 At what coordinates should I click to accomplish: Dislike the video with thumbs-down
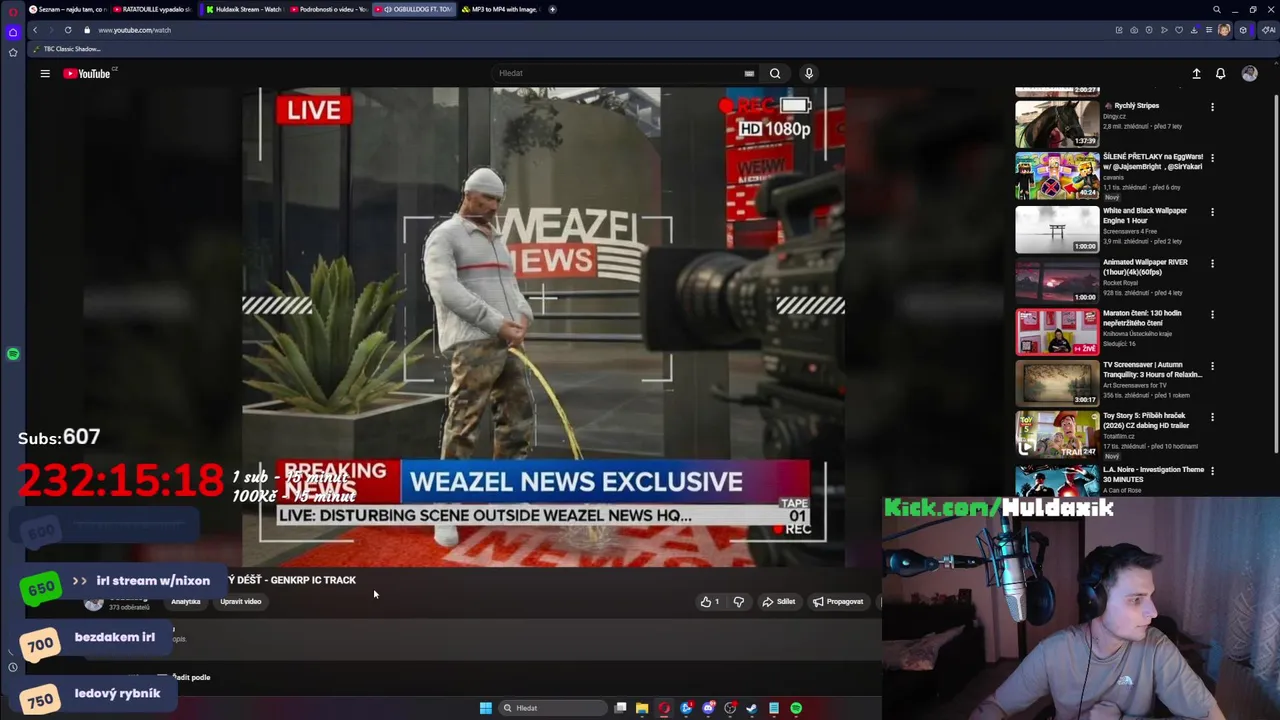click(x=739, y=602)
